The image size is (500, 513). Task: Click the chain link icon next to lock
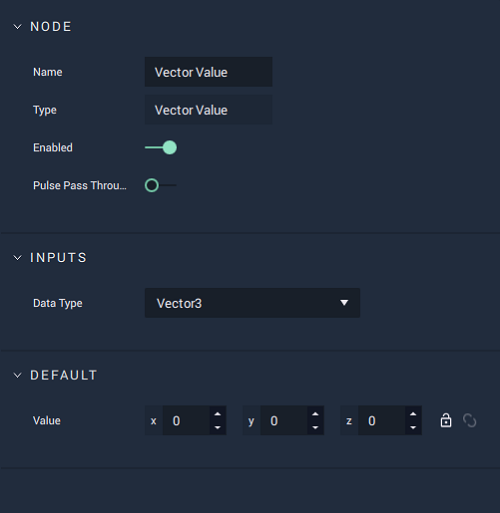(469, 420)
